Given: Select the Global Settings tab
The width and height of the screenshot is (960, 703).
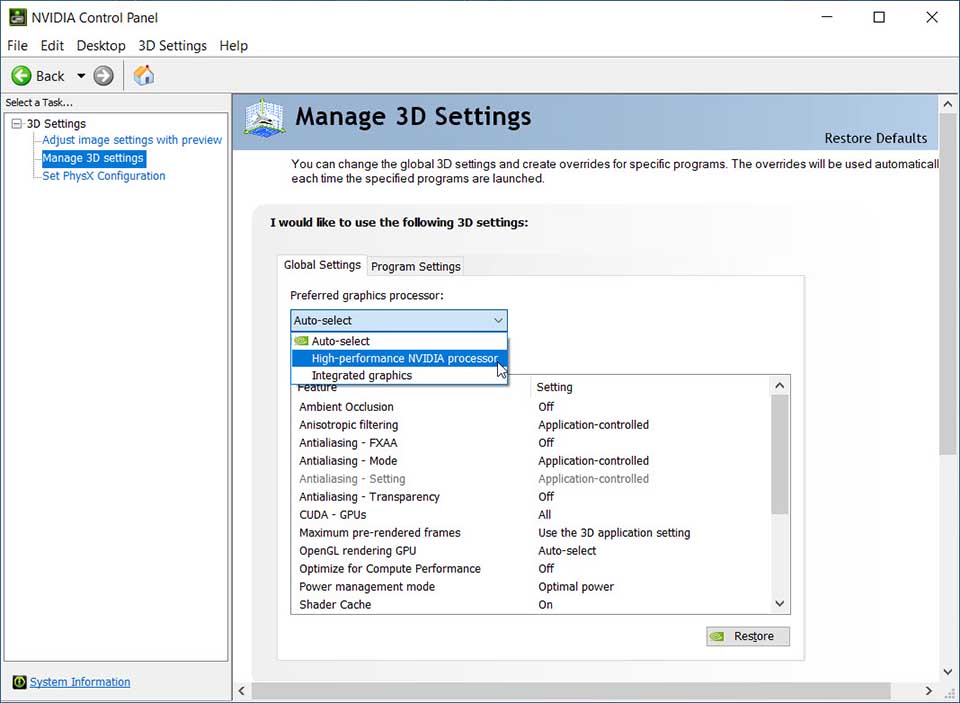Looking at the screenshot, I should (322, 265).
